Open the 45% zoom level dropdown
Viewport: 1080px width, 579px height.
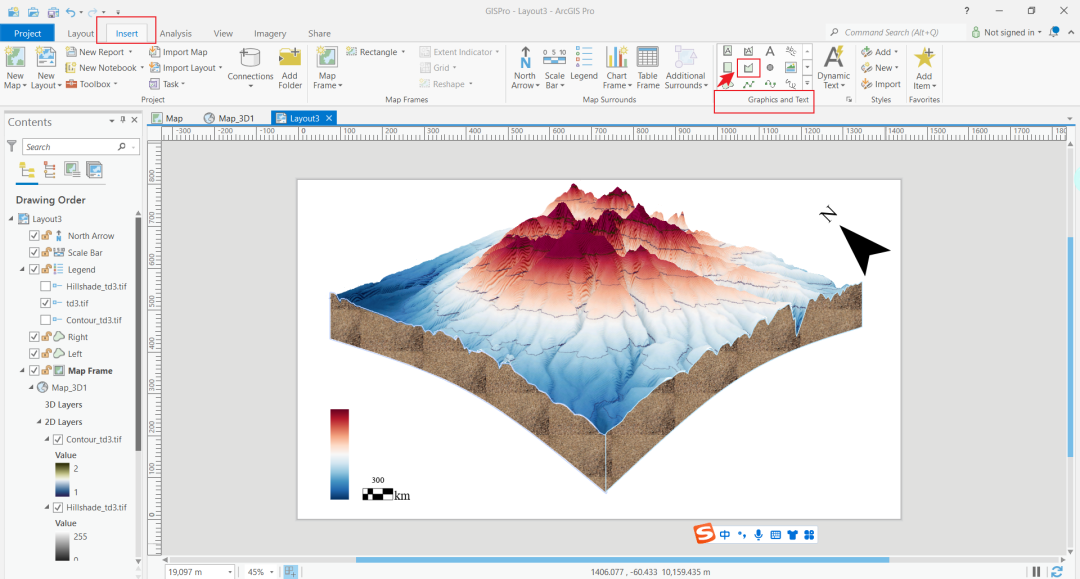(271, 572)
